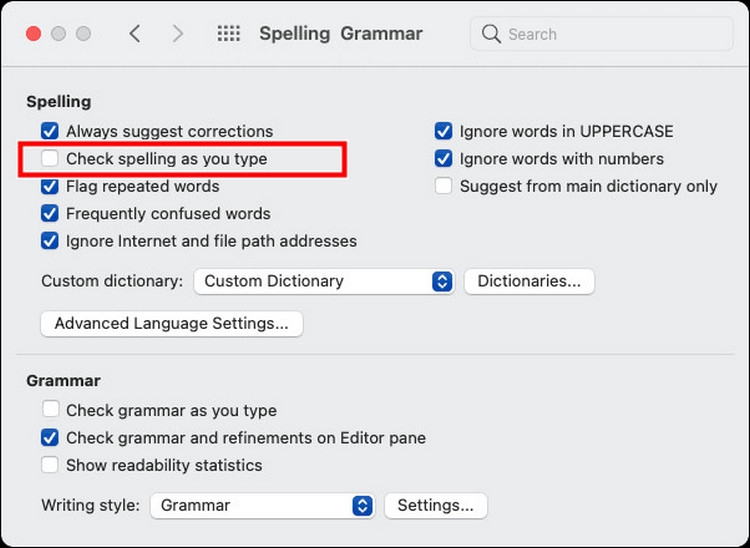
Task: Enable Suggest from main dictionary only
Action: (443, 186)
